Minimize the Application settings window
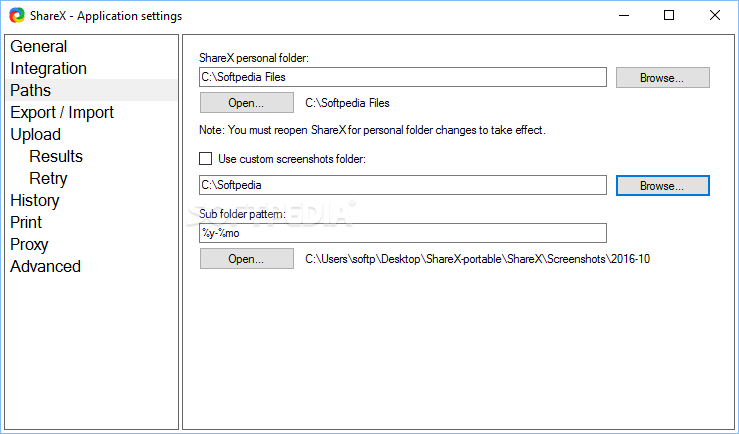Screen dimensions: 739x434 624,15
